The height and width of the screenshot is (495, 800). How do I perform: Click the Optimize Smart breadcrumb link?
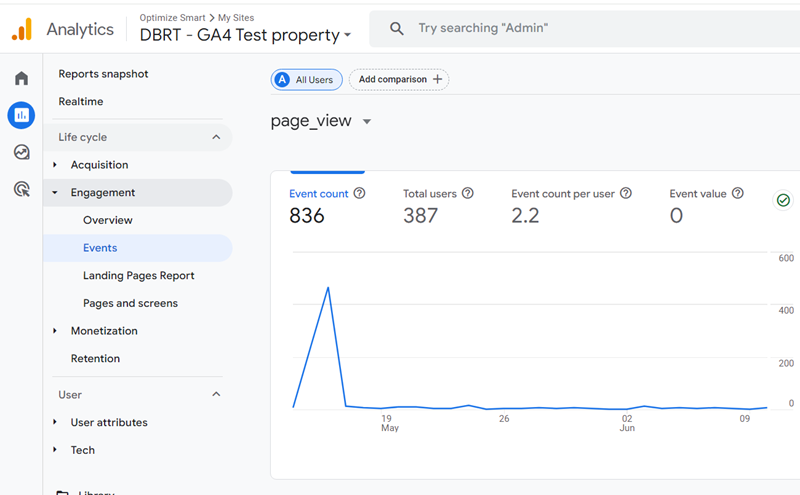click(172, 17)
